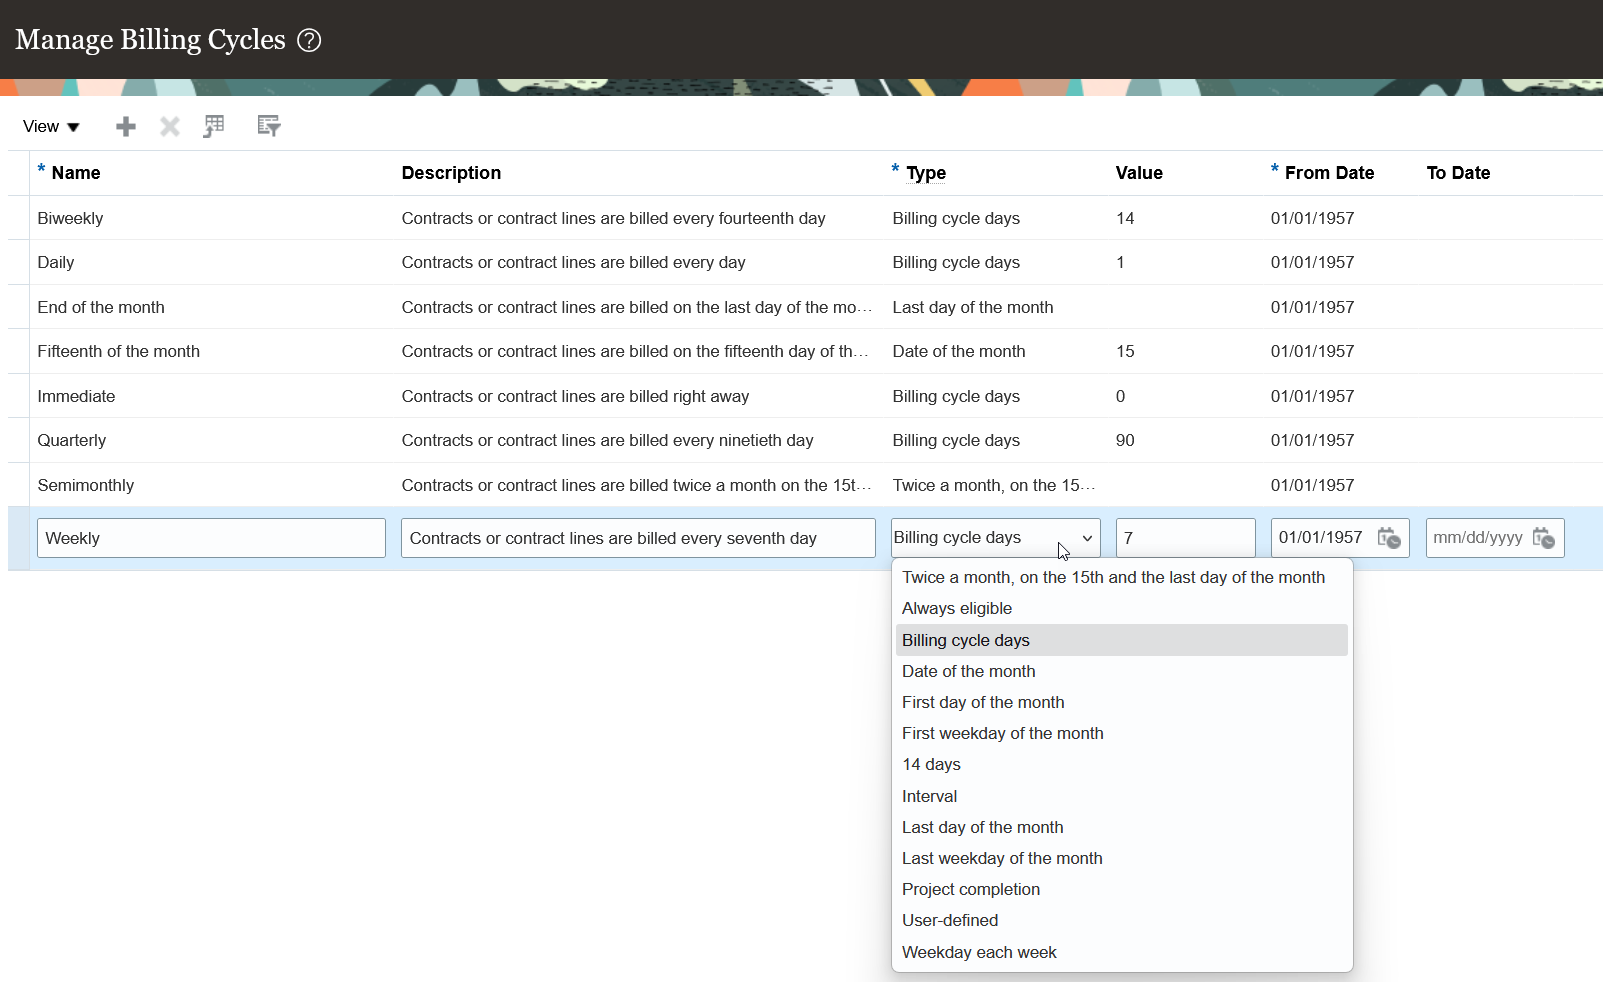Click the Description column header
This screenshot has width=1603, height=982.
[x=451, y=173]
